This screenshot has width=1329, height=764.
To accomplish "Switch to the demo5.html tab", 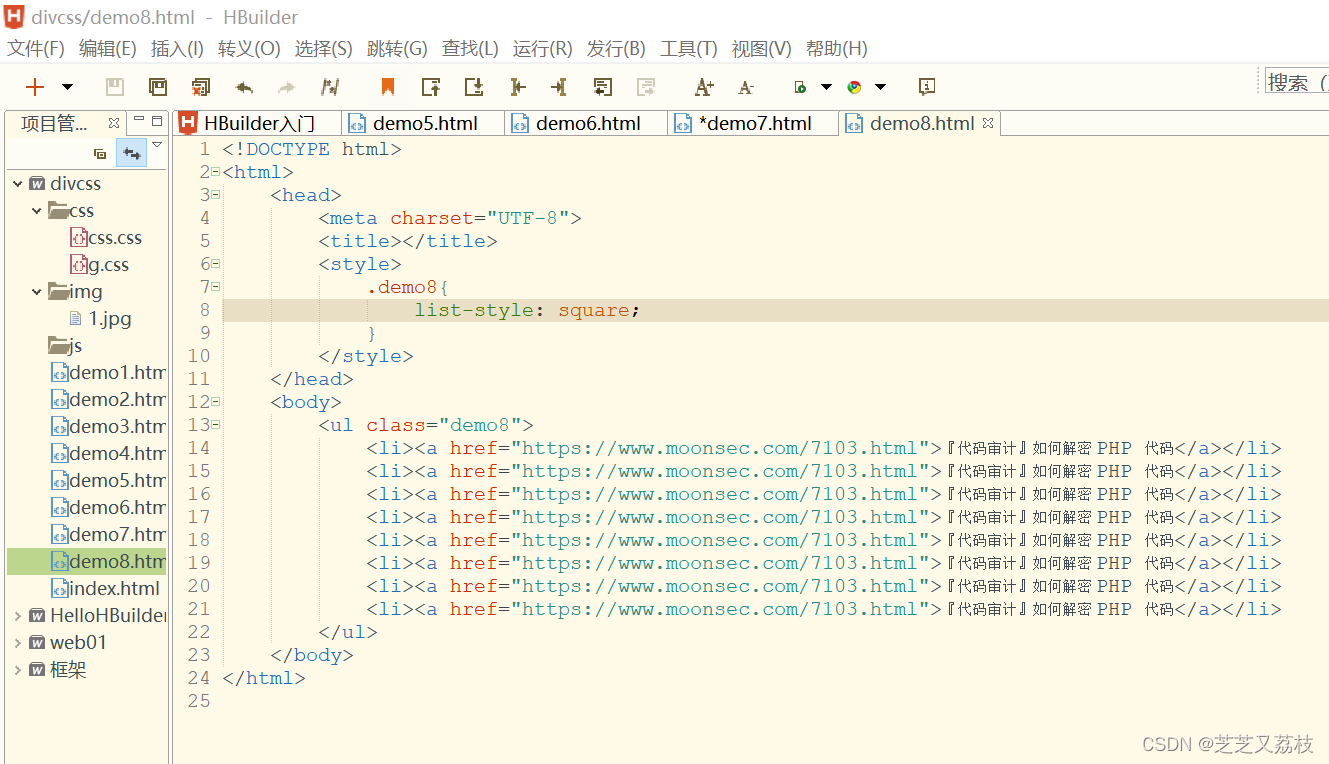I will tap(425, 123).
